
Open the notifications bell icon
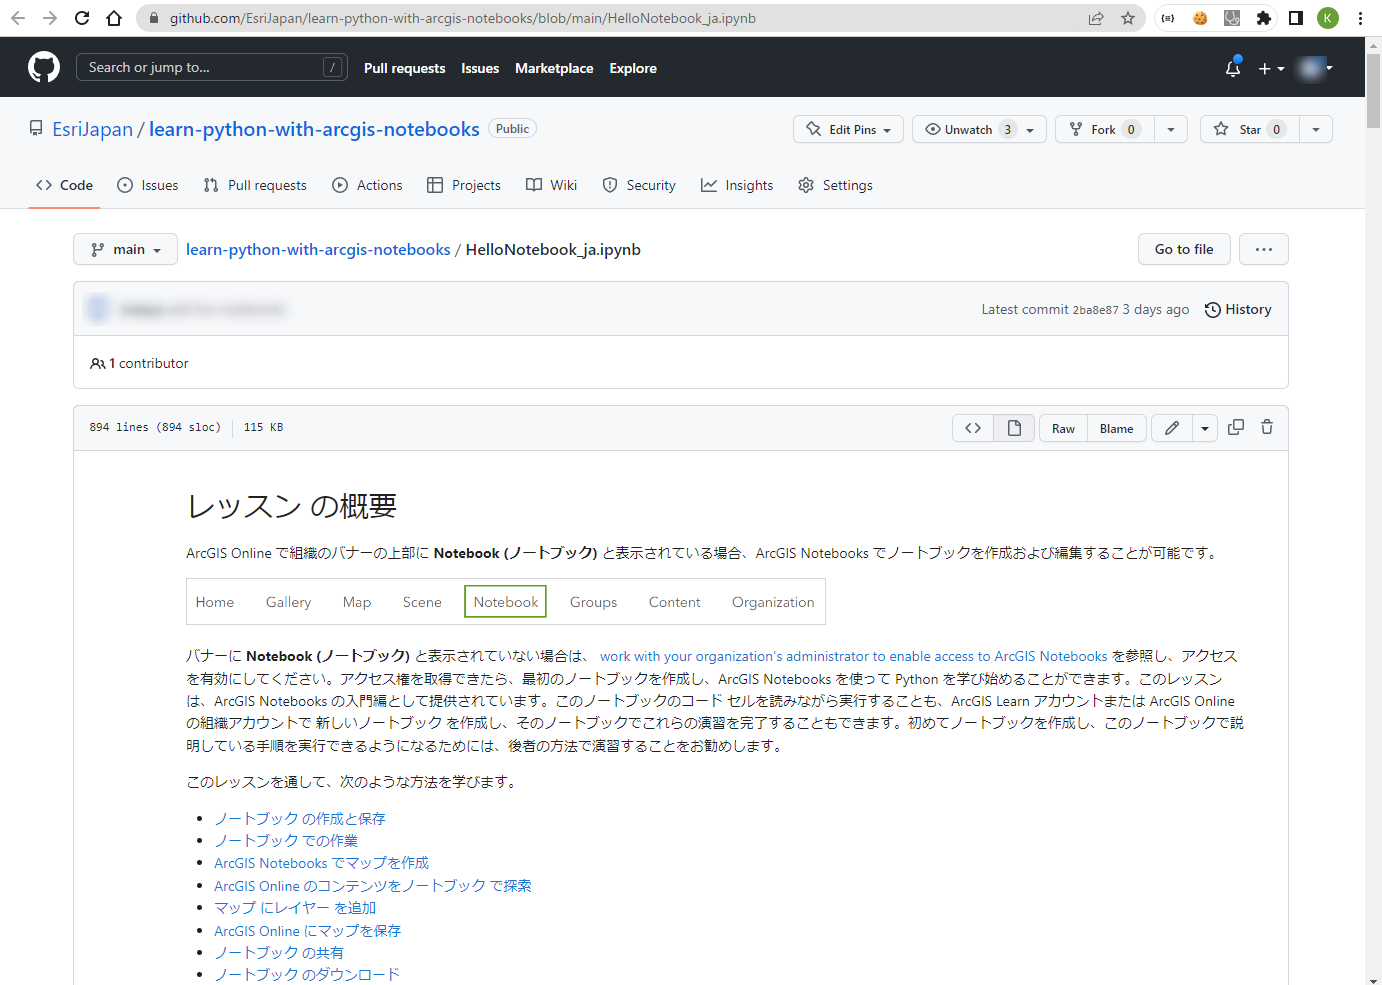coord(1232,68)
